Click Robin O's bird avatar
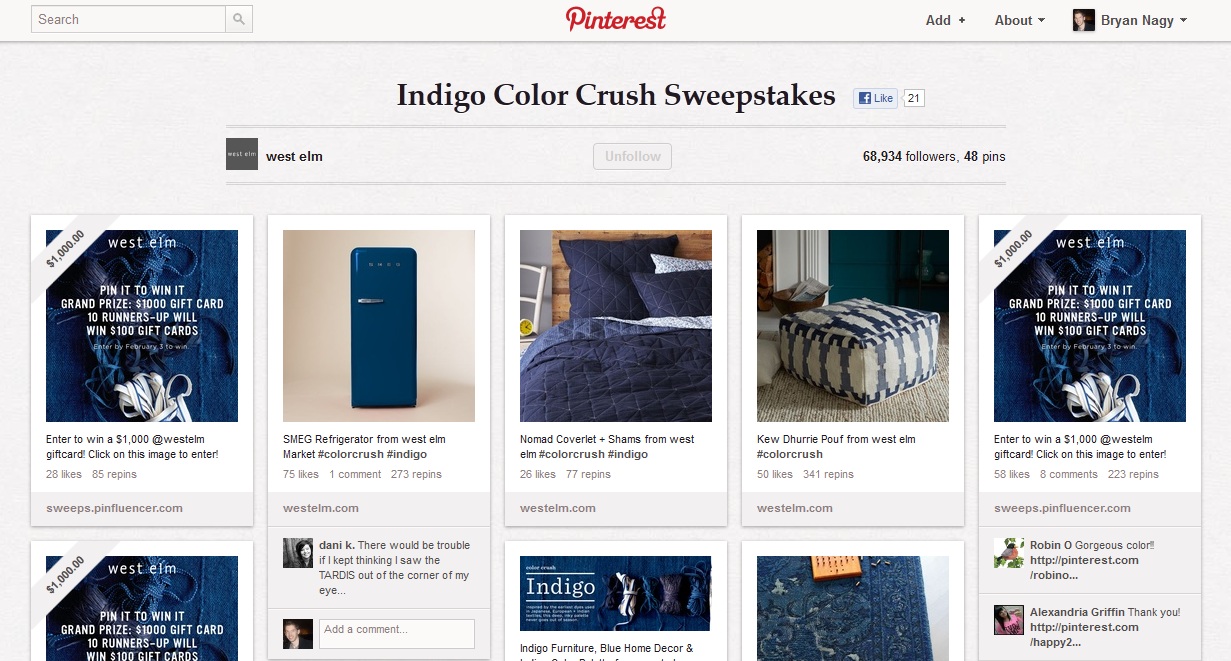The width and height of the screenshot is (1231, 661). pyautogui.click(x=1008, y=553)
